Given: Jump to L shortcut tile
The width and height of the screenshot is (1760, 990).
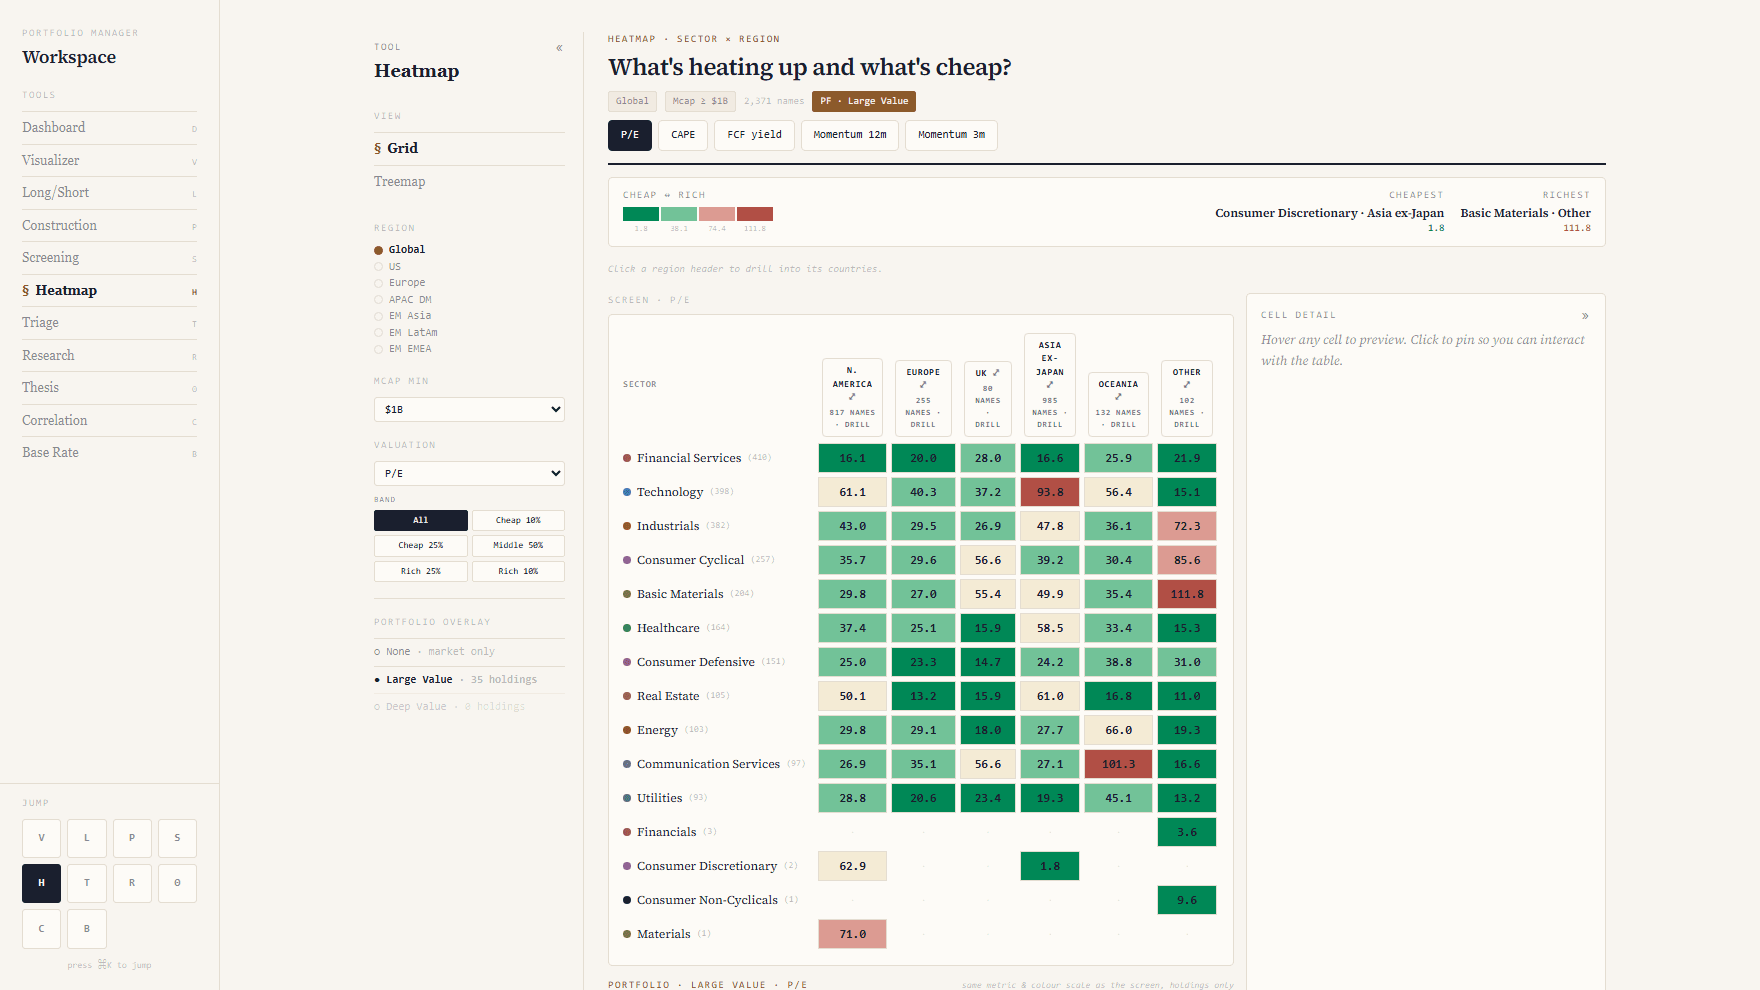Looking at the screenshot, I should (x=87, y=838).
